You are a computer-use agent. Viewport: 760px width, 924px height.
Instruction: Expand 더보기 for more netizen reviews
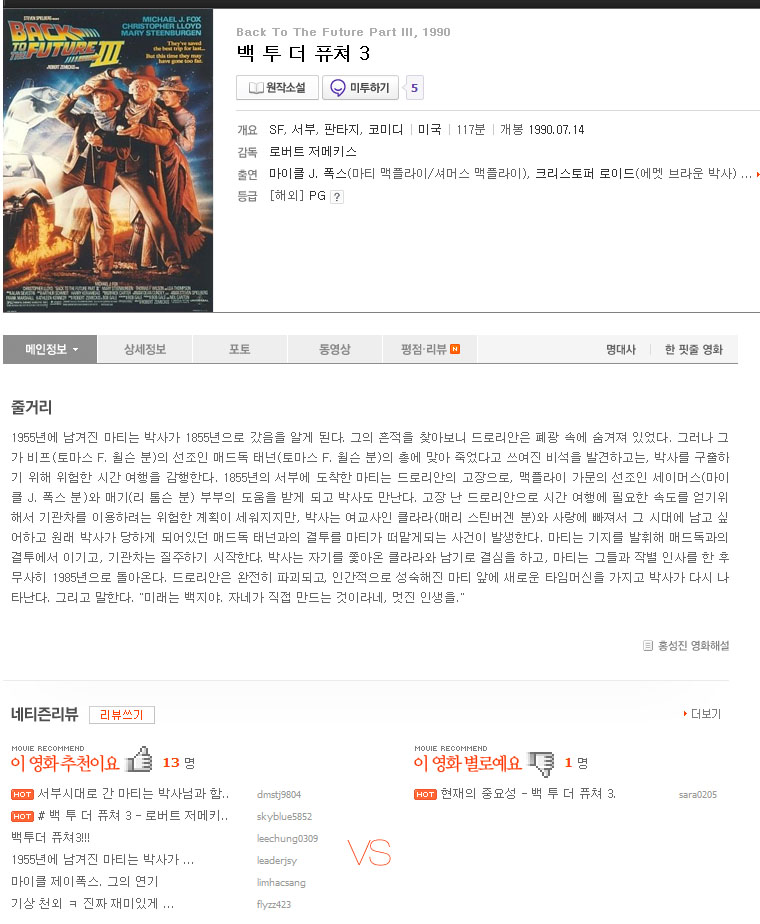[702, 714]
